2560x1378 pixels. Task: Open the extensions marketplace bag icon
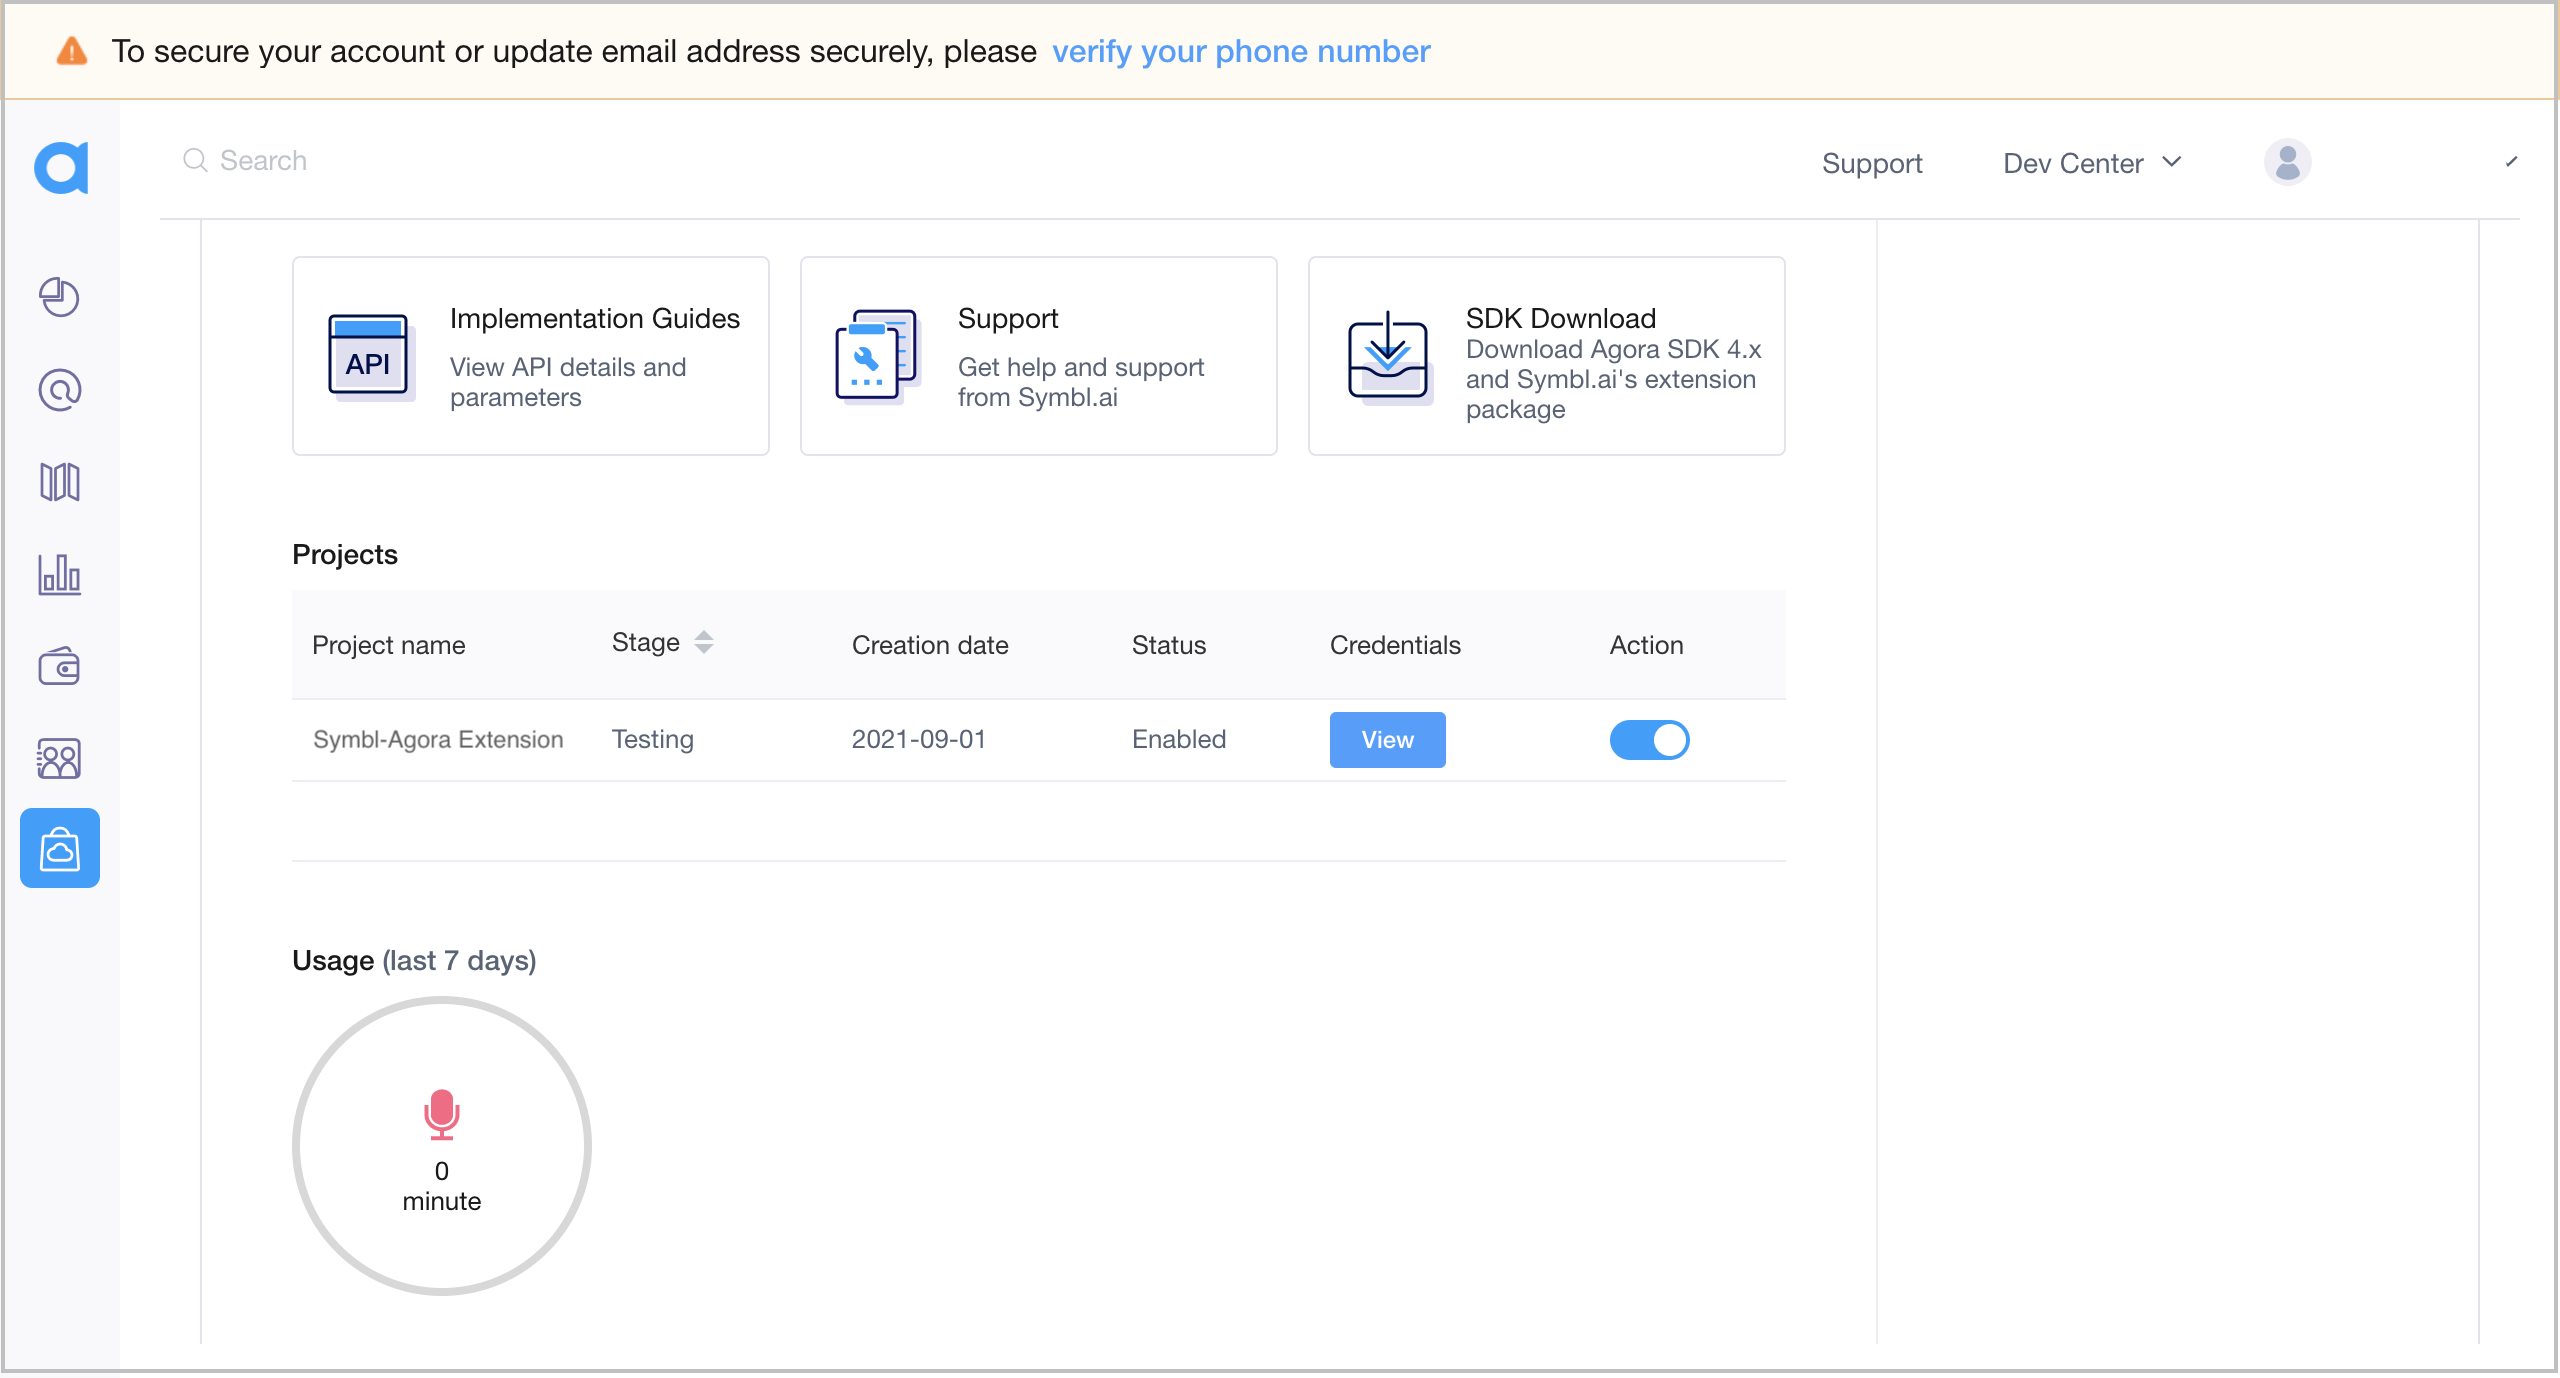60,848
